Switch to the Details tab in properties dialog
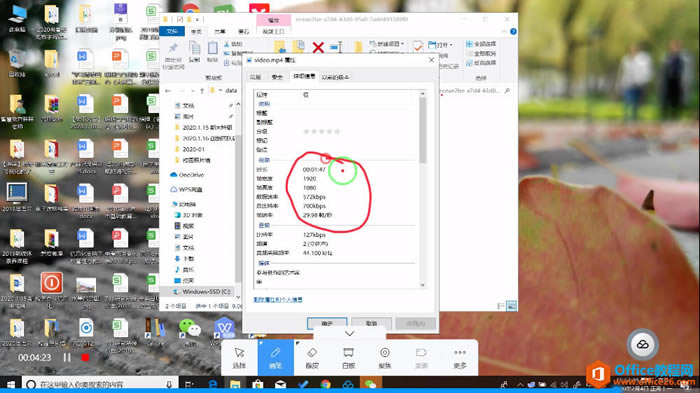This screenshot has height=393, width=700. pyautogui.click(x=304, y=77)
